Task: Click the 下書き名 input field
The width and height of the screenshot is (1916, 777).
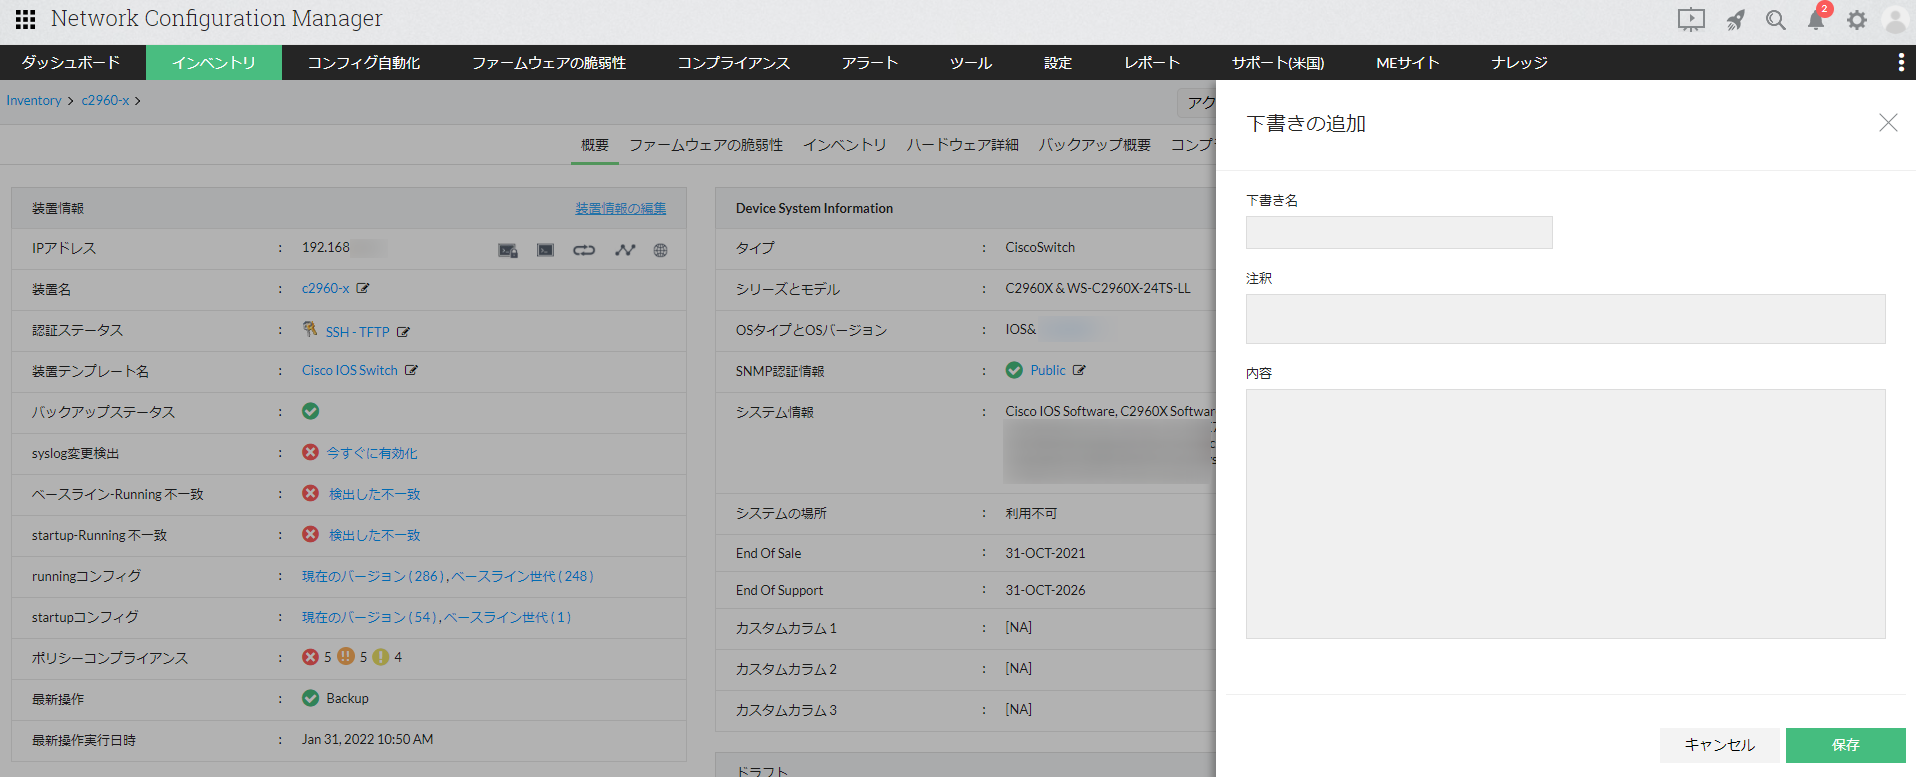Action: [x=1398, y=232]
